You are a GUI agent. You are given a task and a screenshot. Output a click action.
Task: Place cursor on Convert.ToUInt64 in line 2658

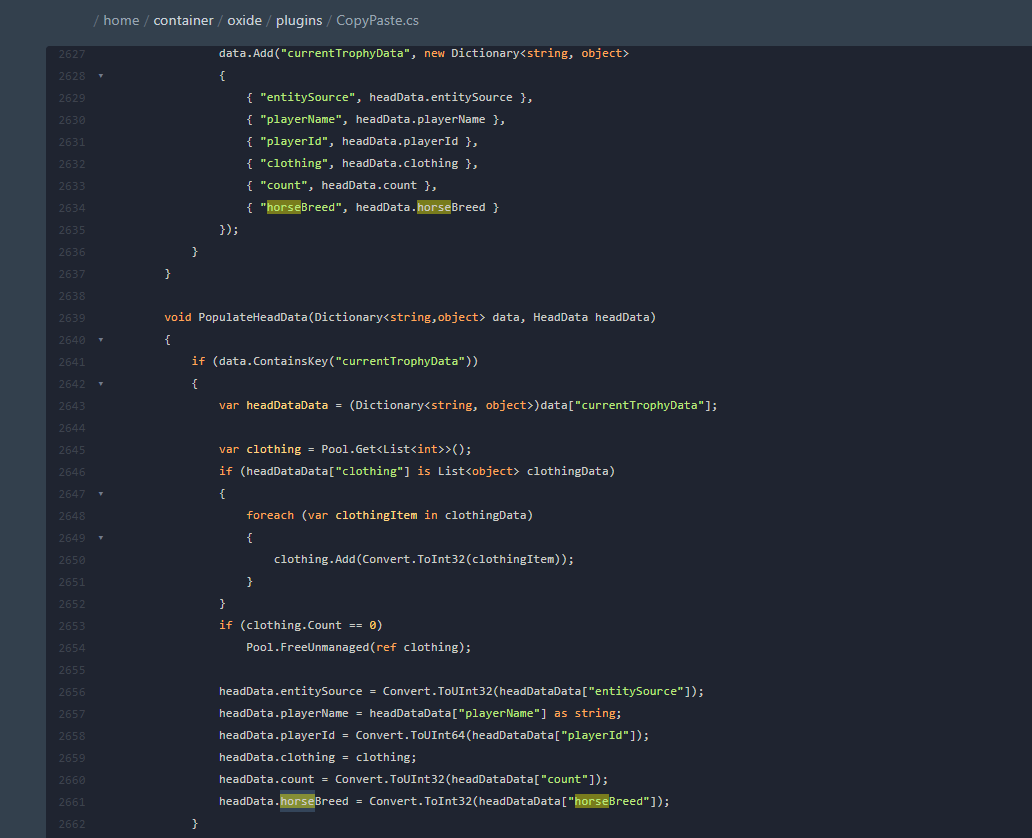[410, 735]
